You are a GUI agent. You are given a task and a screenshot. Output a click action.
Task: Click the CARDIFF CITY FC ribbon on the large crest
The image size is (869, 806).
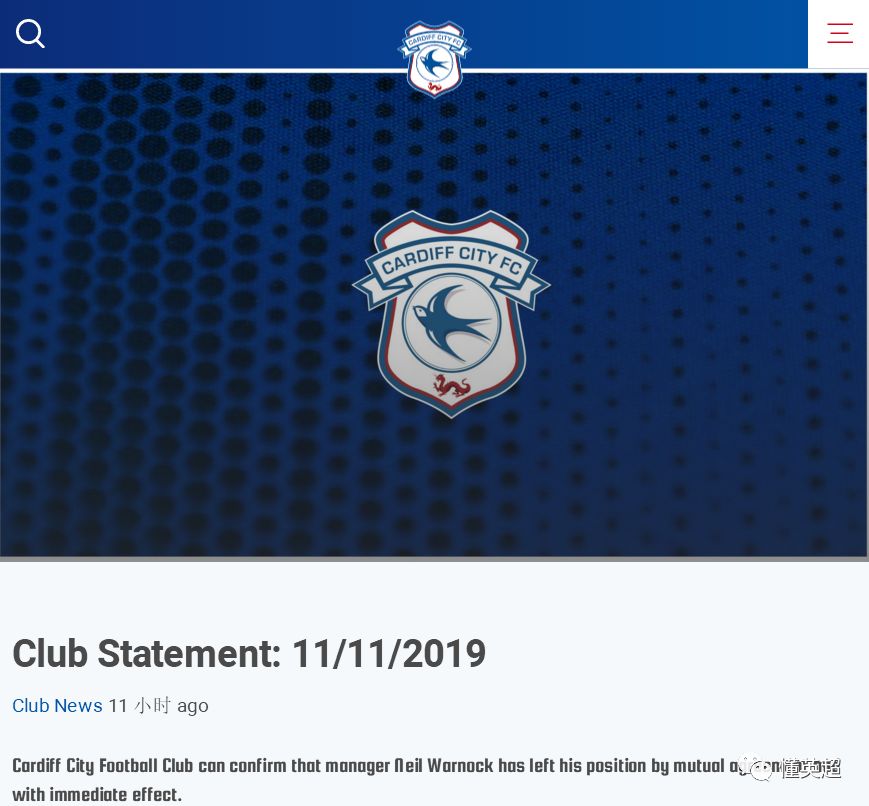pos(451,267)
